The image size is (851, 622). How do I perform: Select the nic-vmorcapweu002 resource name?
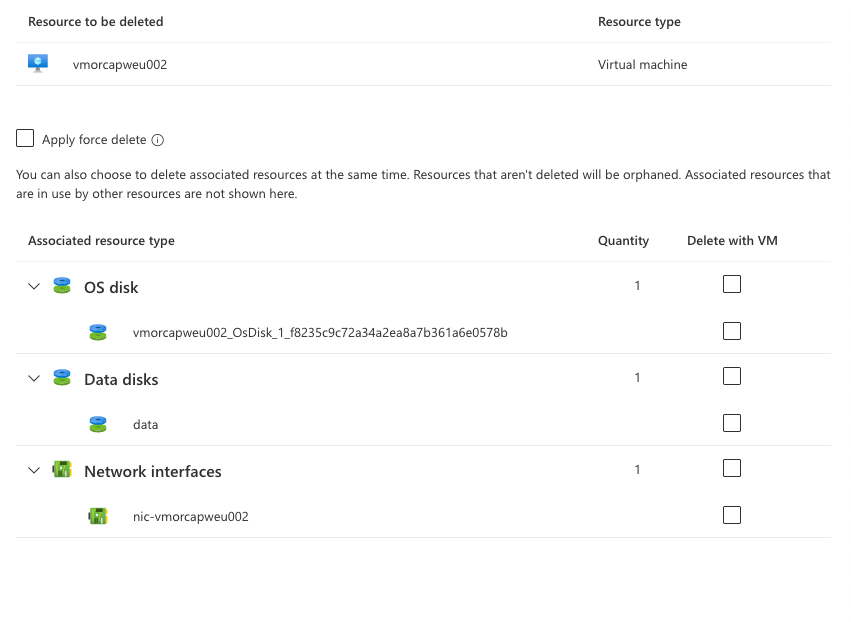[190, 517]
